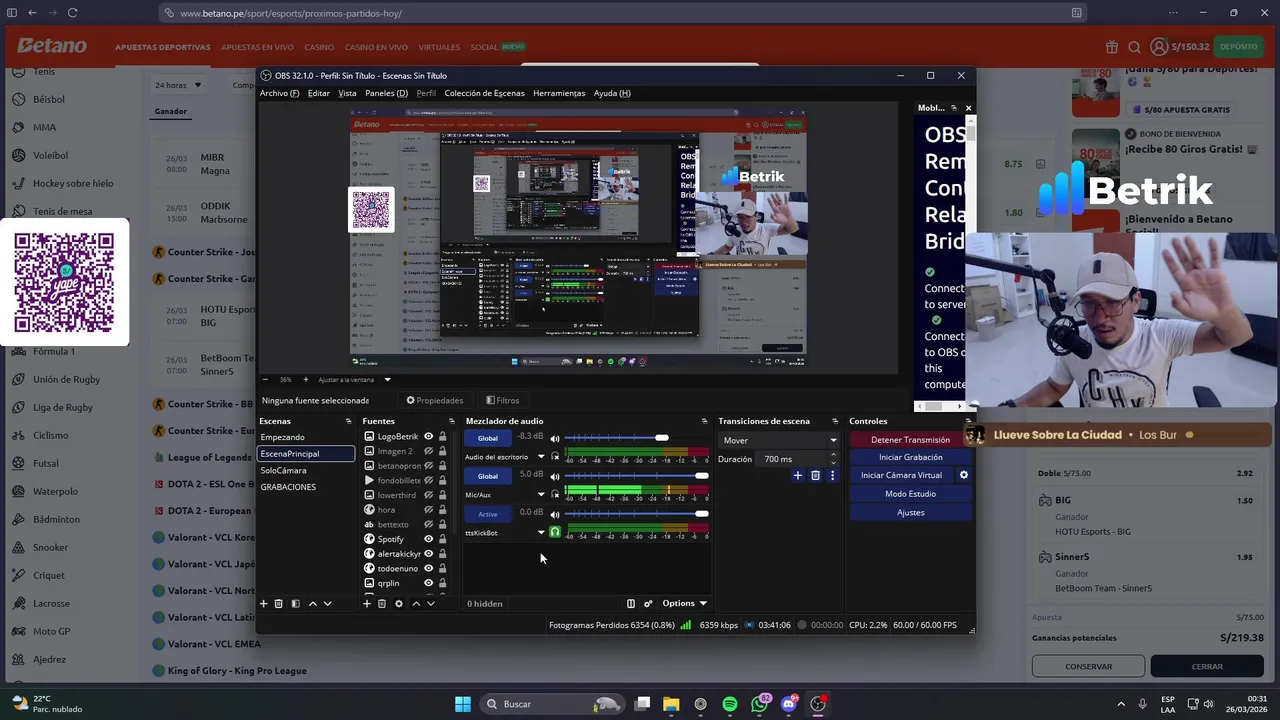
Task: Unlock the LogoBetrik source lock
Action: point(442,436)
